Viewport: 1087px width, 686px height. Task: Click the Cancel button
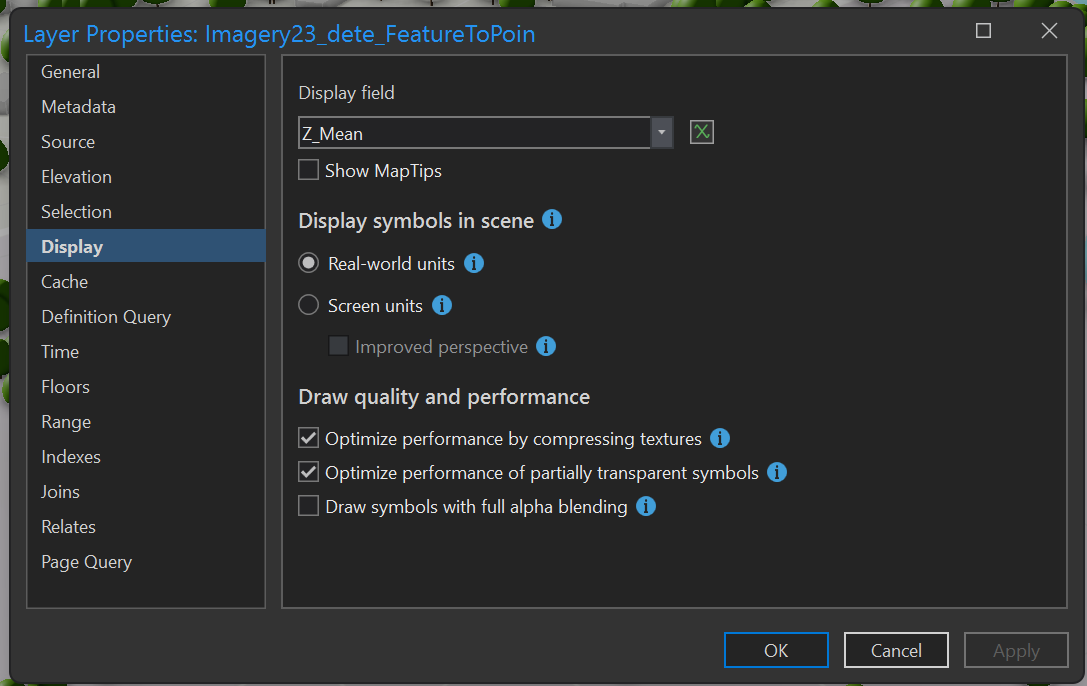click(896, 650)
